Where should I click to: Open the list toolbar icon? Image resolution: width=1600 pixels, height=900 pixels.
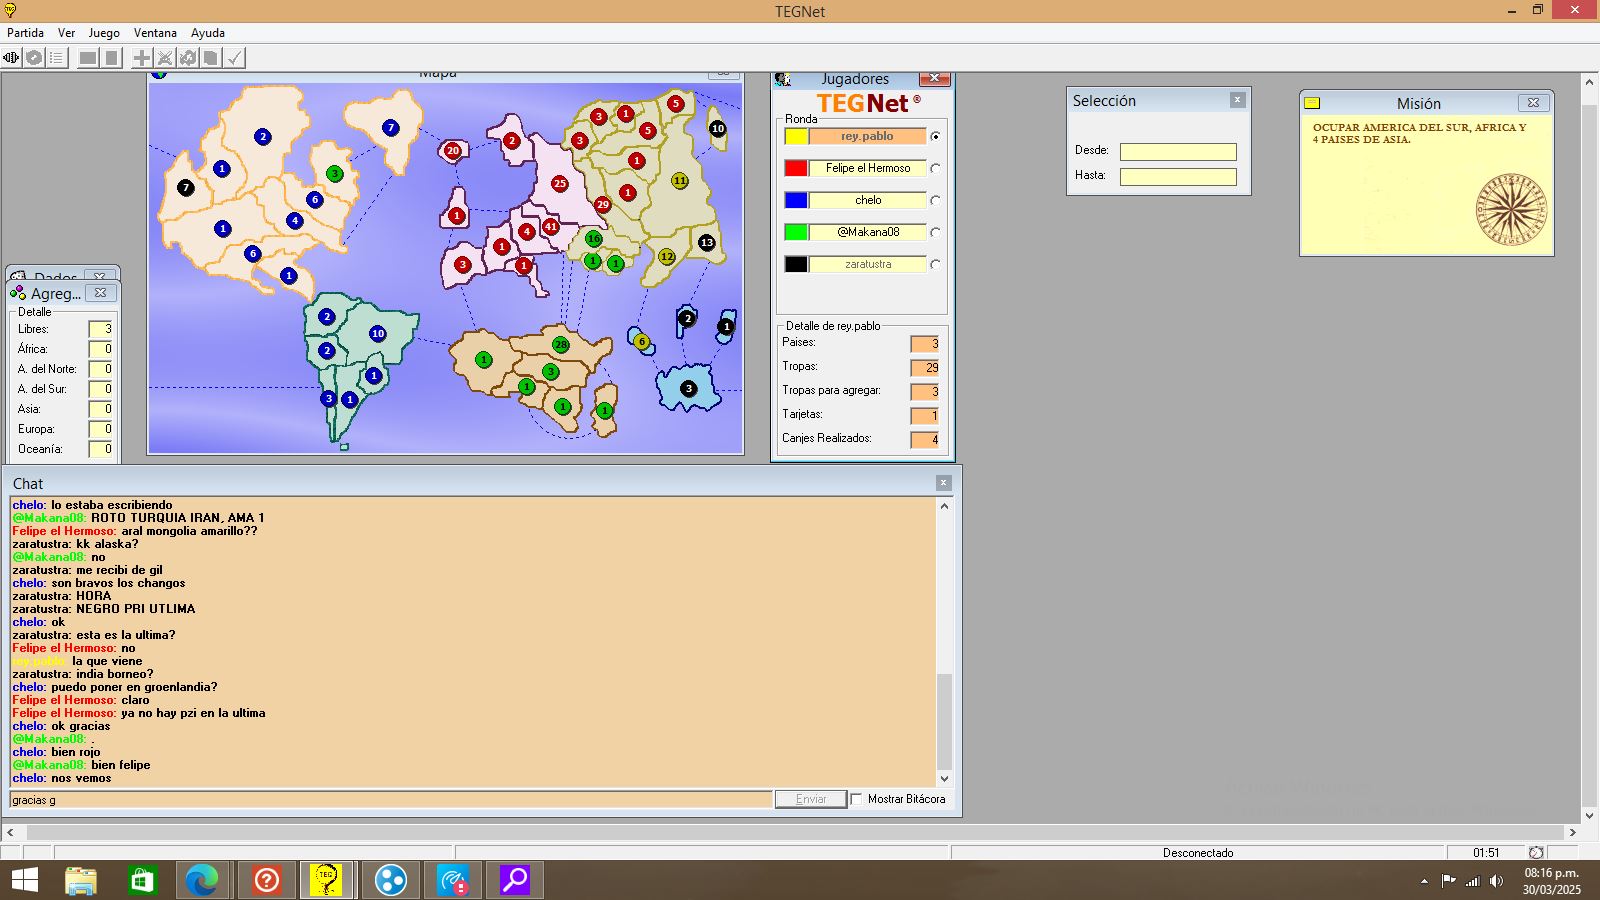click(56, 58)
